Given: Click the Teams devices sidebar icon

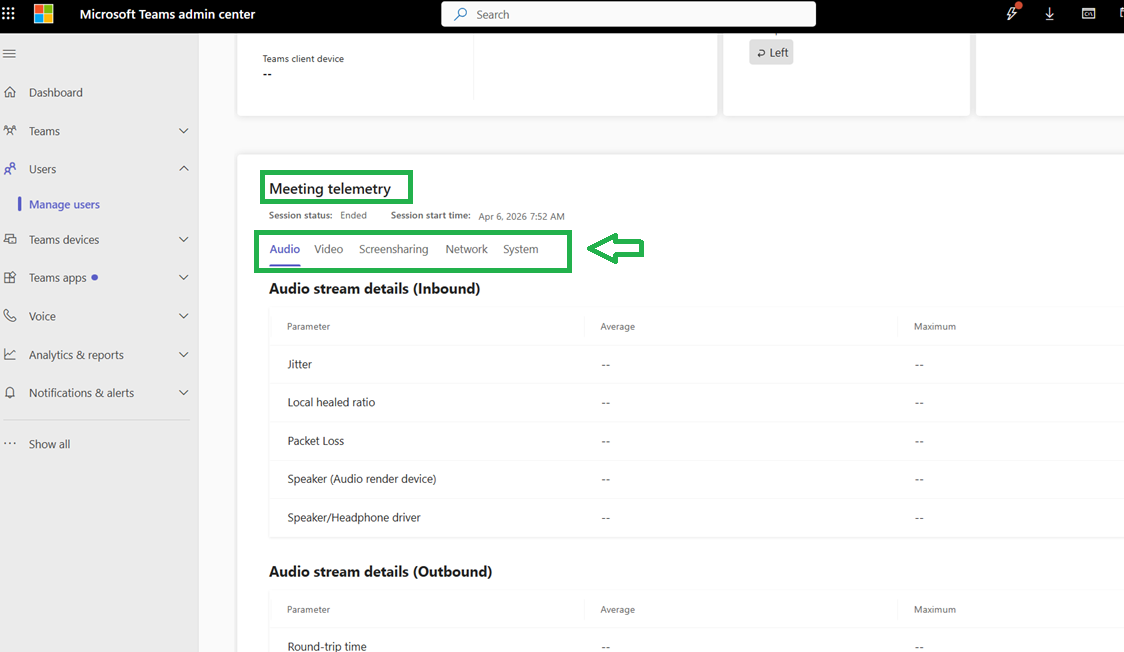Looking at the screenshot, I should (x=10, y=239).
